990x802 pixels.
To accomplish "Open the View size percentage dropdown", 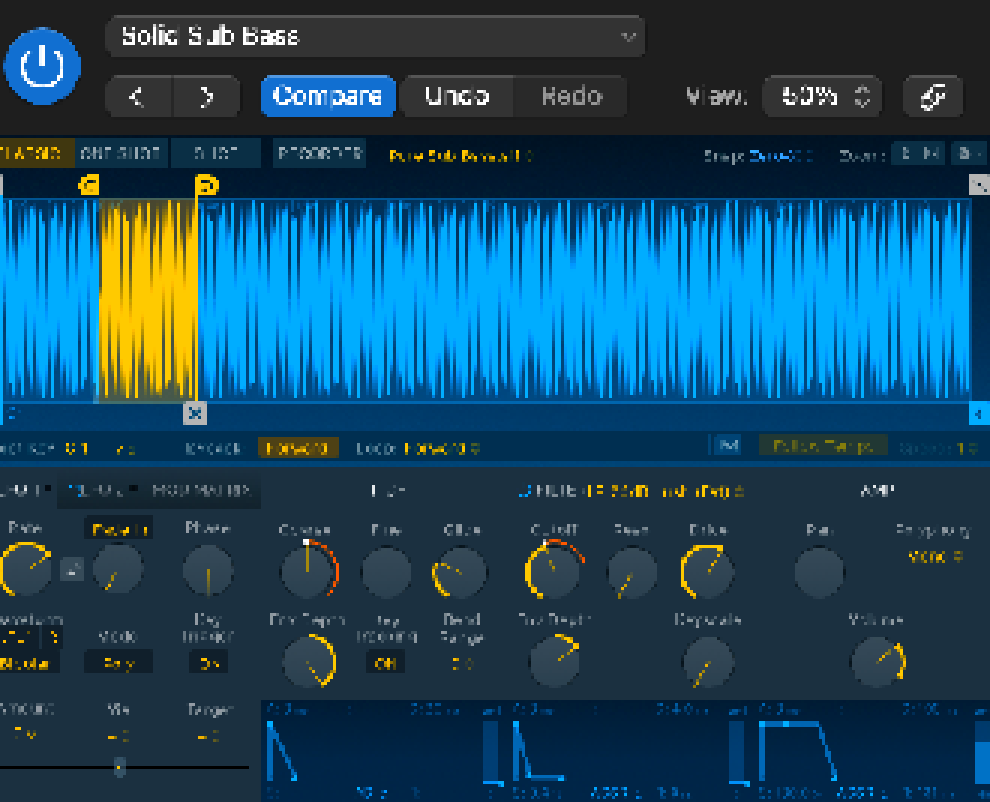I will pos(822,97).
